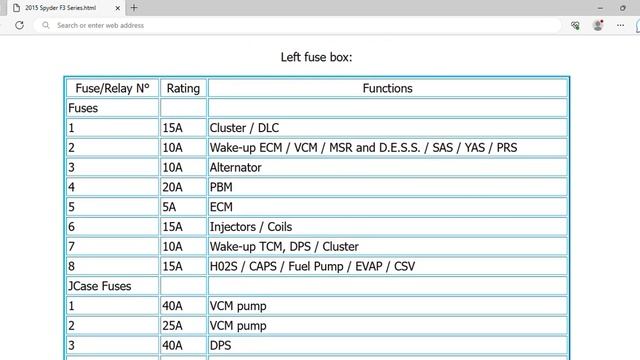Click the 15A rating of H02S row
This screenshot has height=360, width=640.
click(183, 266)
